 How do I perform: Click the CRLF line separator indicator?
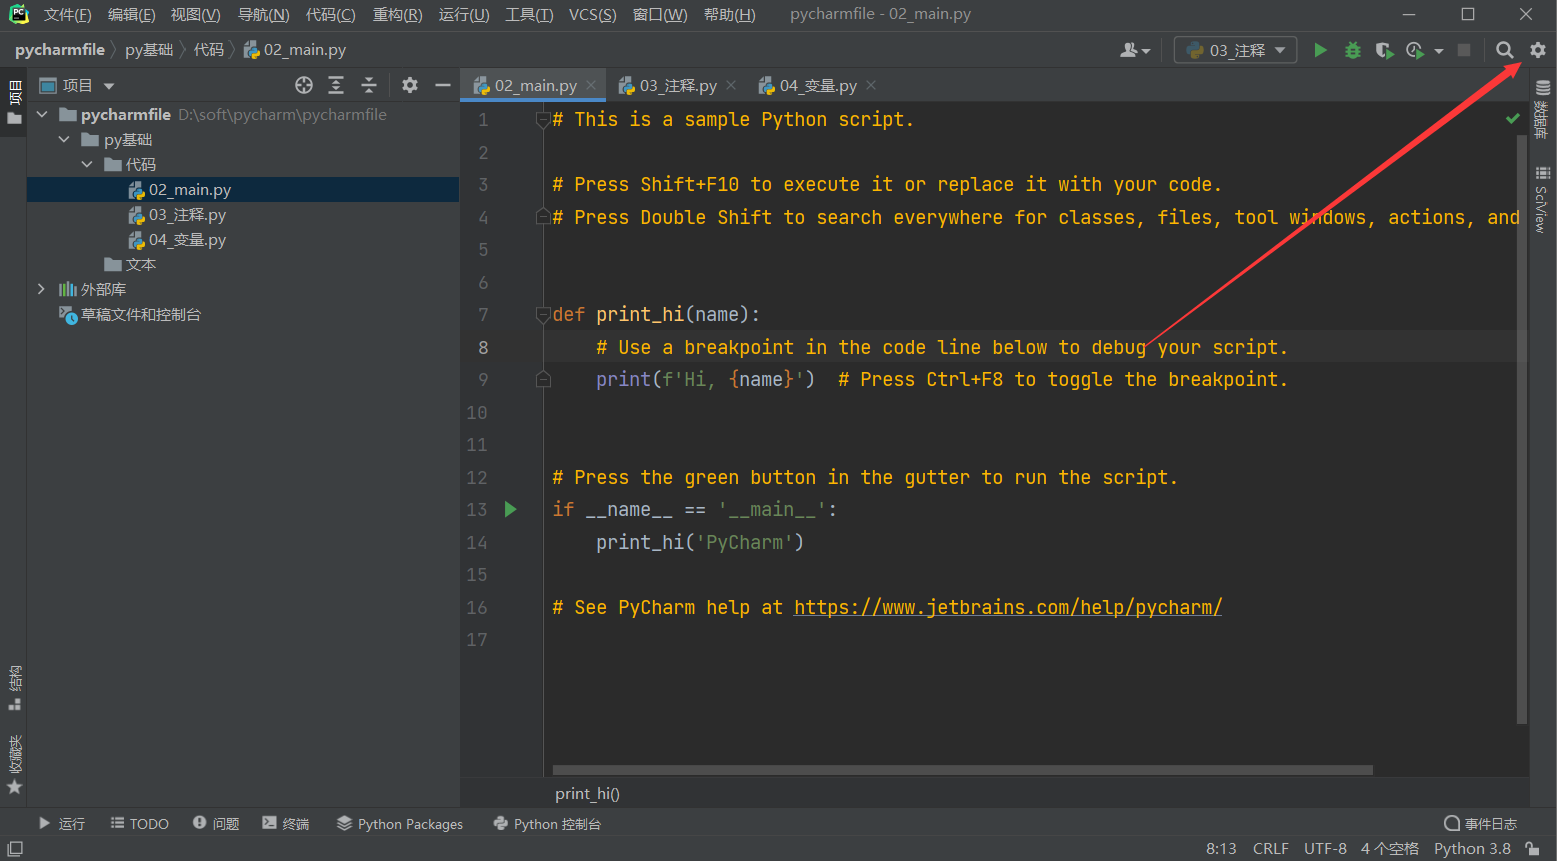(x=1271, y=849)
